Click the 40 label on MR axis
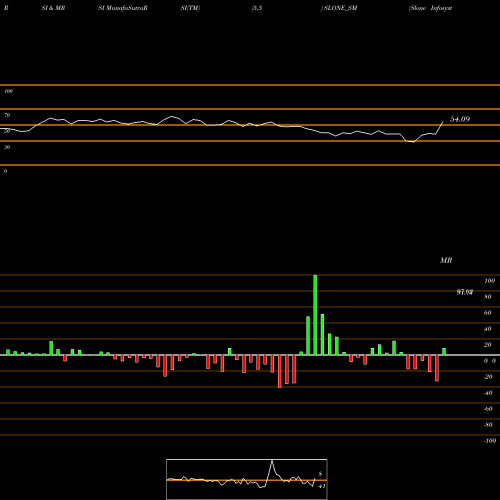This screenshot has width=500, height=500. coord(488,329)
